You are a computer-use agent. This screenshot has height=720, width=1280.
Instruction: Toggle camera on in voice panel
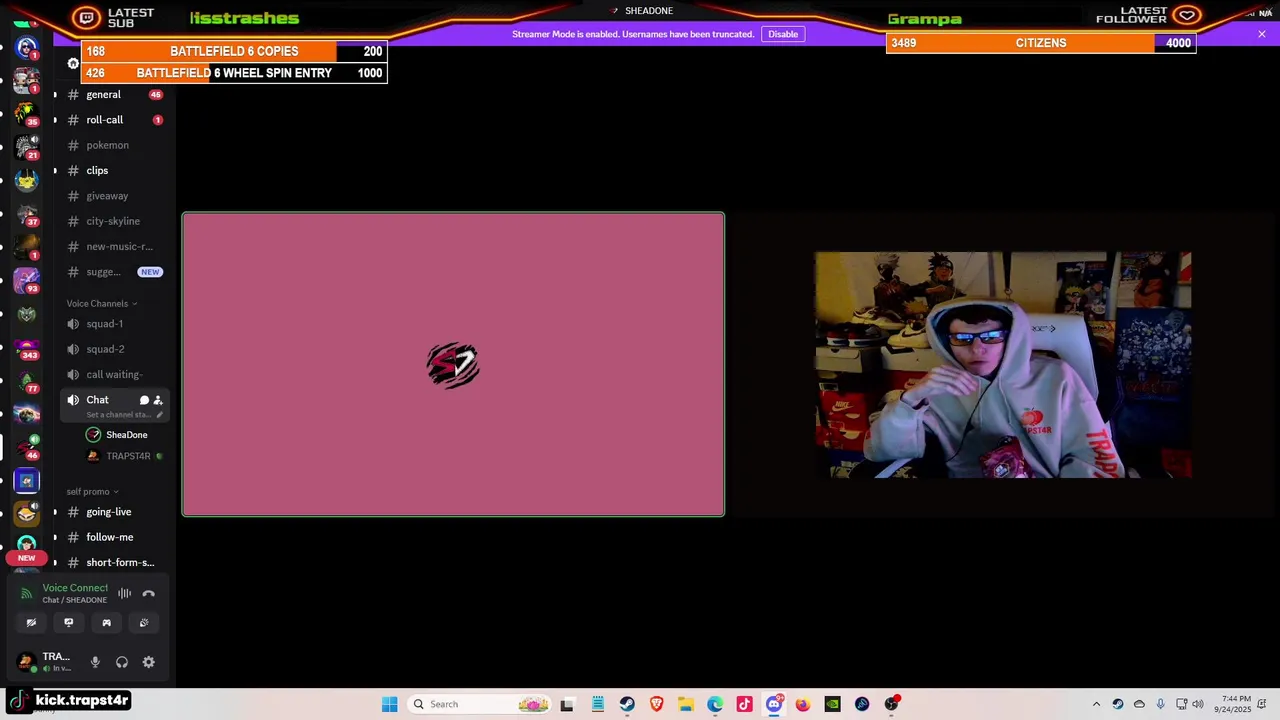[31, 622]
